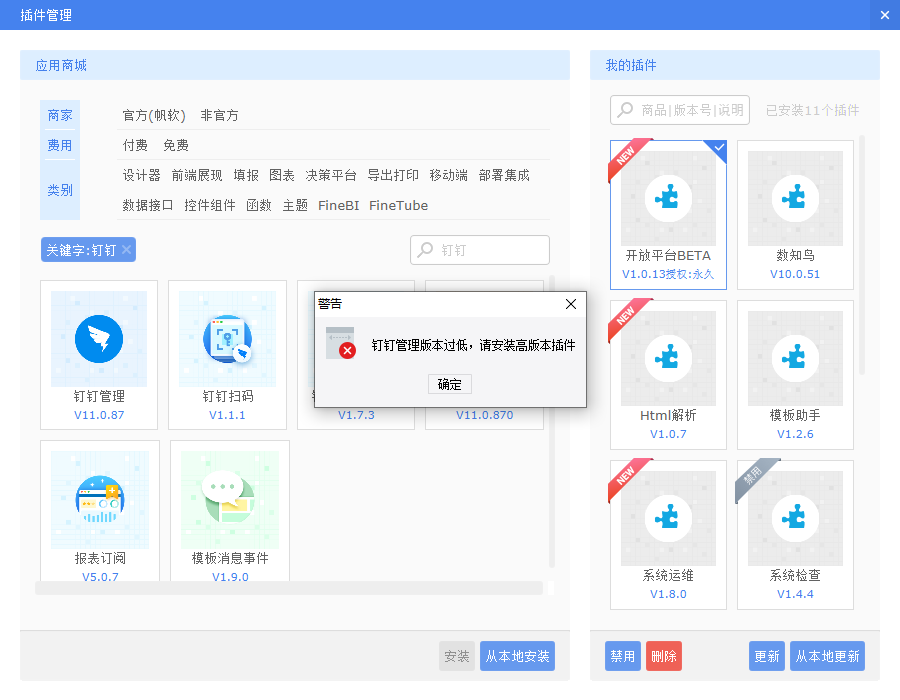Click the 我的插件 vertical scrollbar
900x700 pixels.
(x=862, y=255)
